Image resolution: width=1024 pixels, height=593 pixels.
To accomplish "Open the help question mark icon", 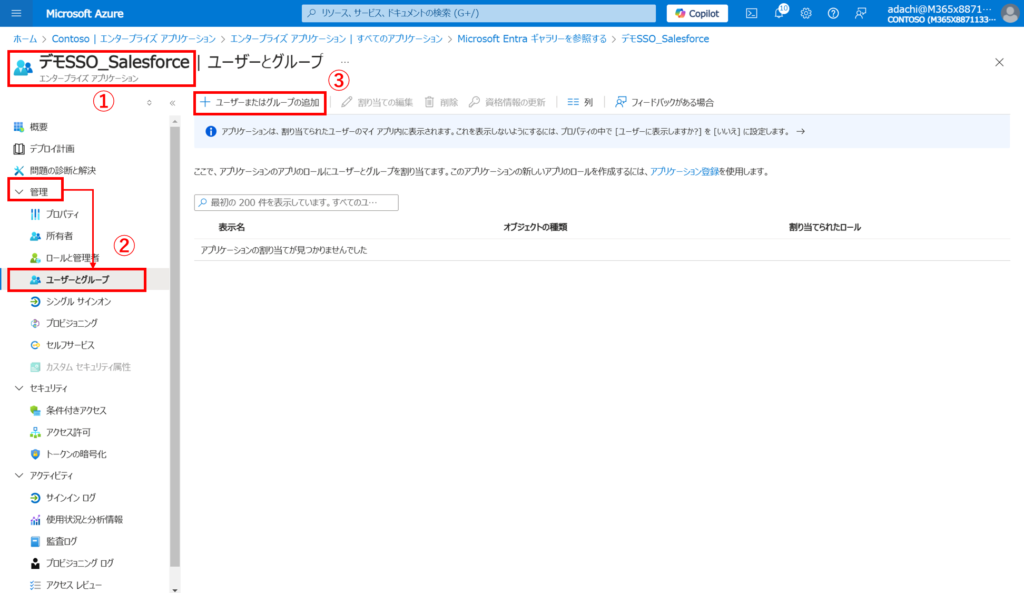I will [x=833, y=13].
